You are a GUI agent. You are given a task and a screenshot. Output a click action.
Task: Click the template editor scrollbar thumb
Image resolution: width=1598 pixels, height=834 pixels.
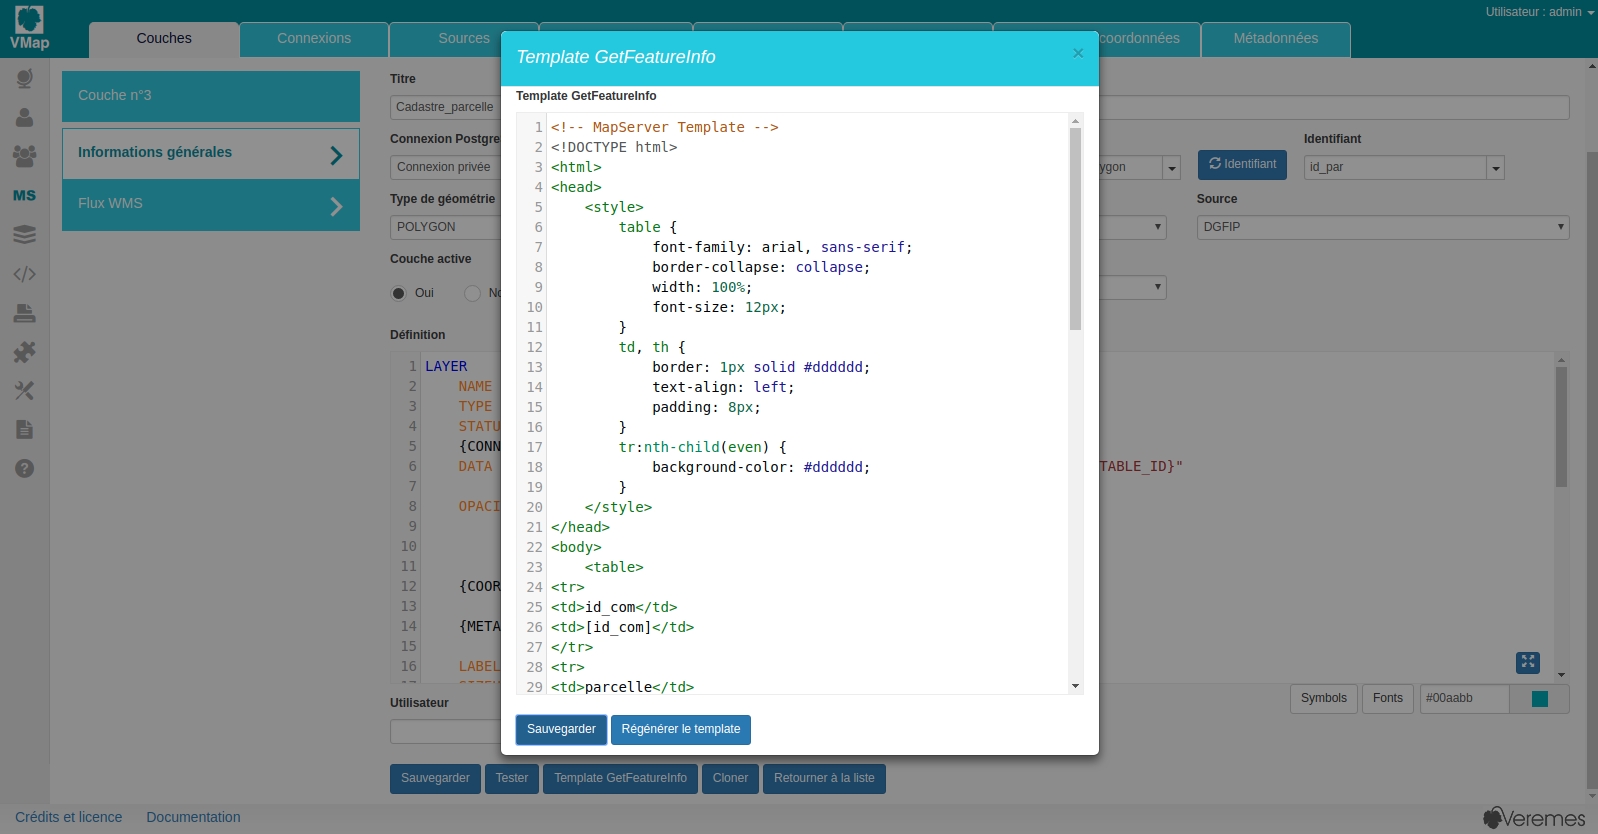coord(1075,229)
